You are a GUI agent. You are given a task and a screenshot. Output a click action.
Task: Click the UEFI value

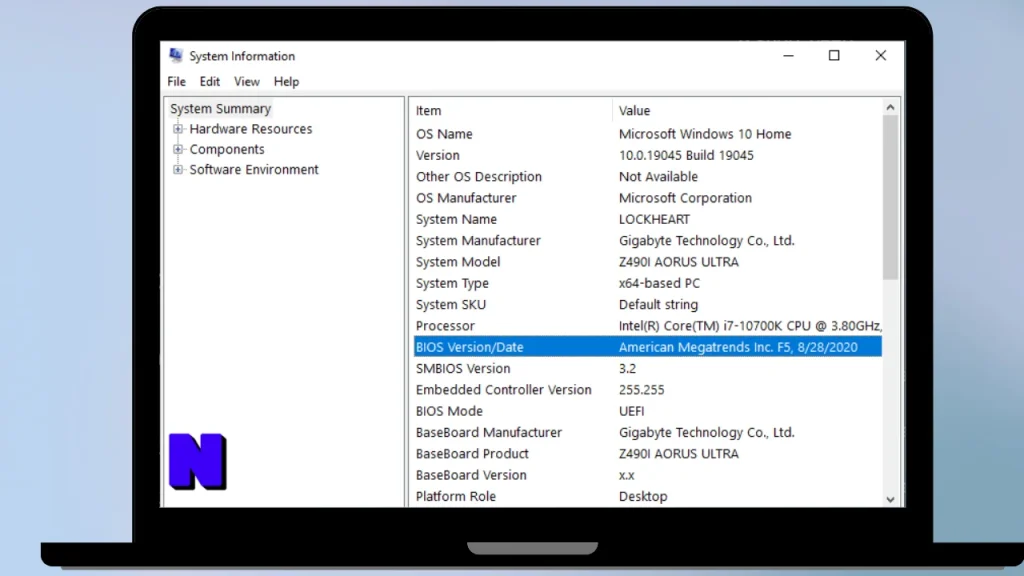tap(631, 411)
